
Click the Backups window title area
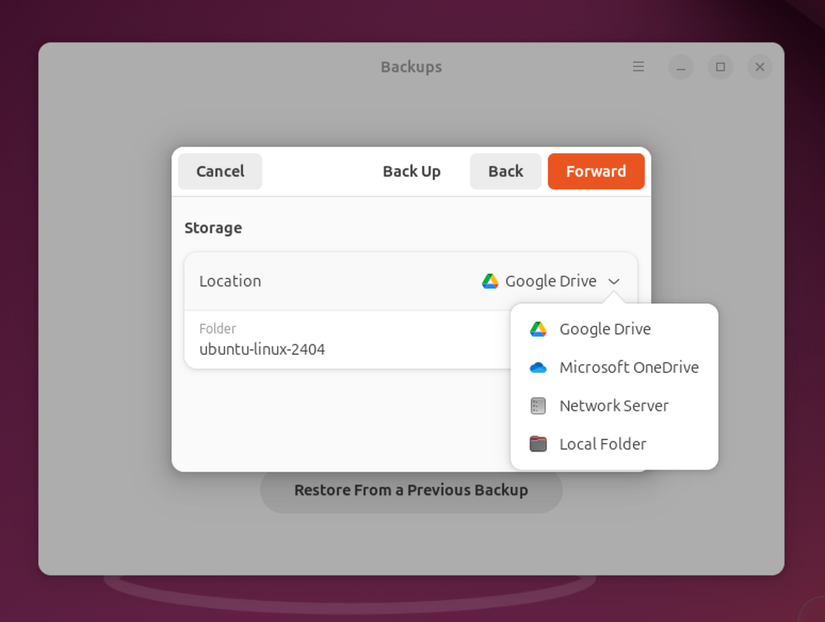410,67
